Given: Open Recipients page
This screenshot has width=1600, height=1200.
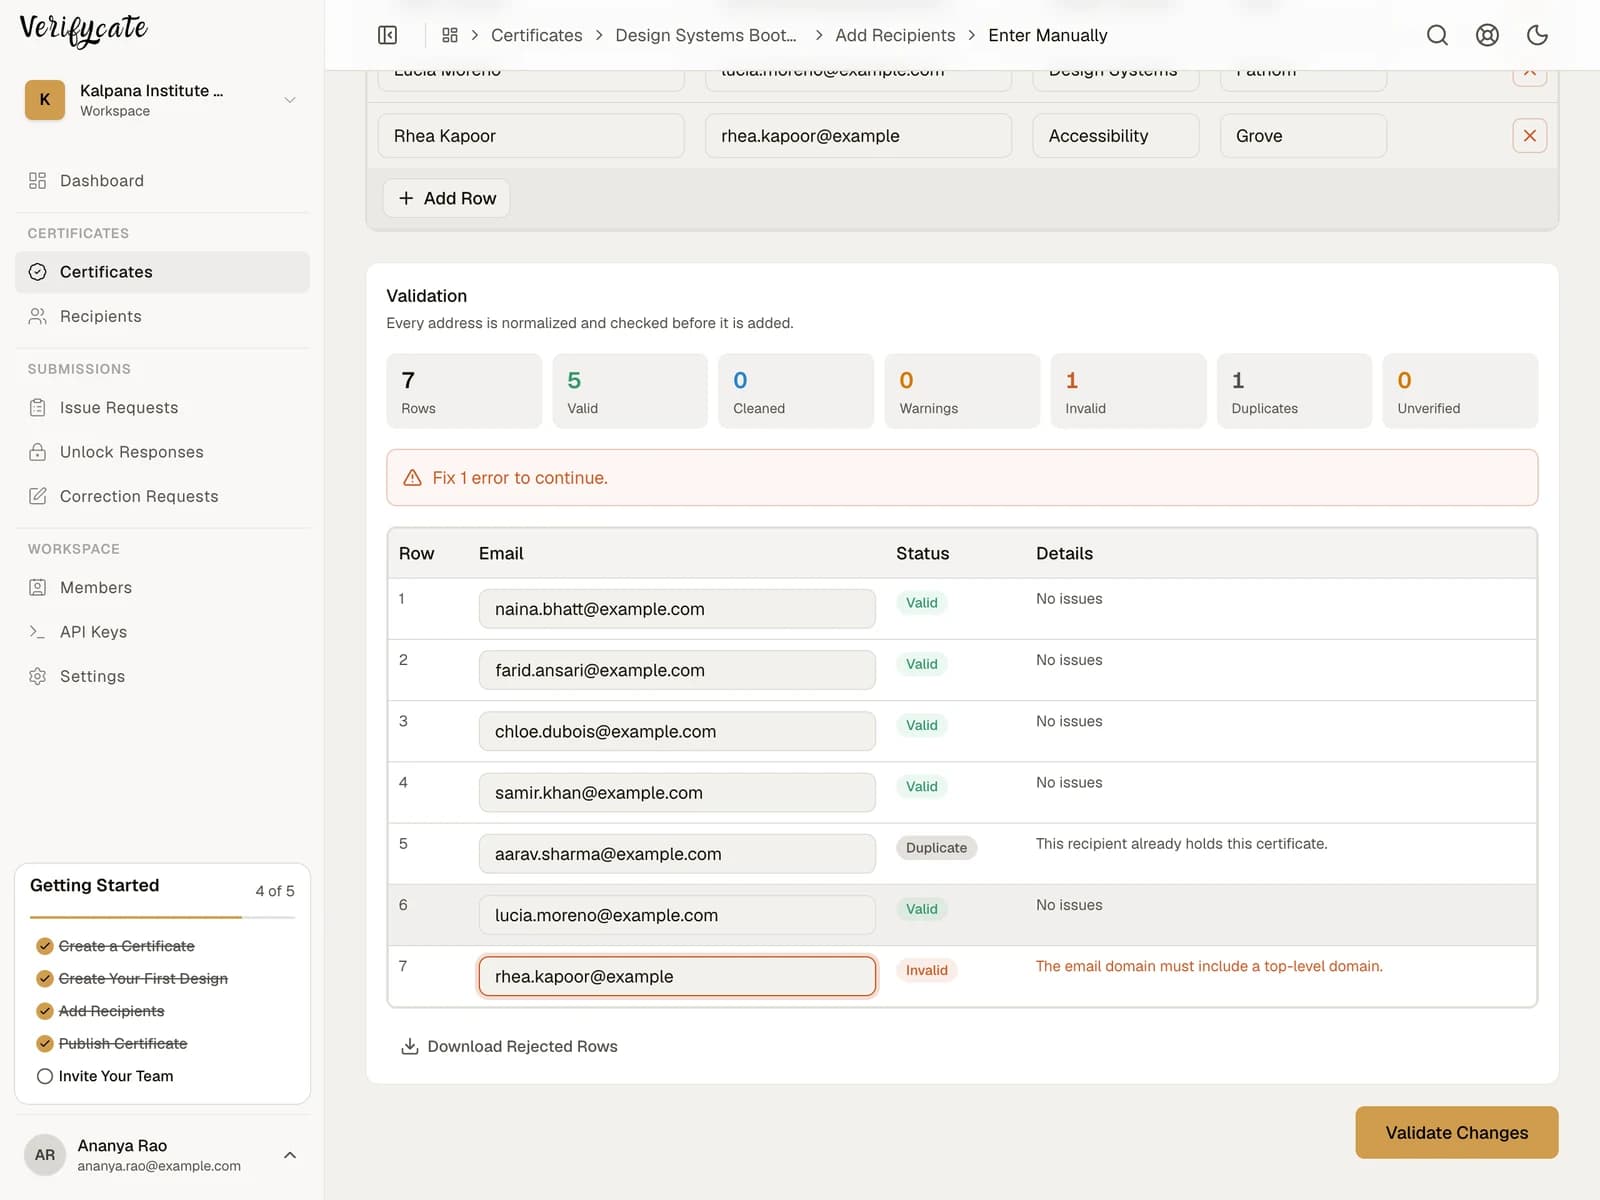Looking at the screenshot, I should coord(162,316).
